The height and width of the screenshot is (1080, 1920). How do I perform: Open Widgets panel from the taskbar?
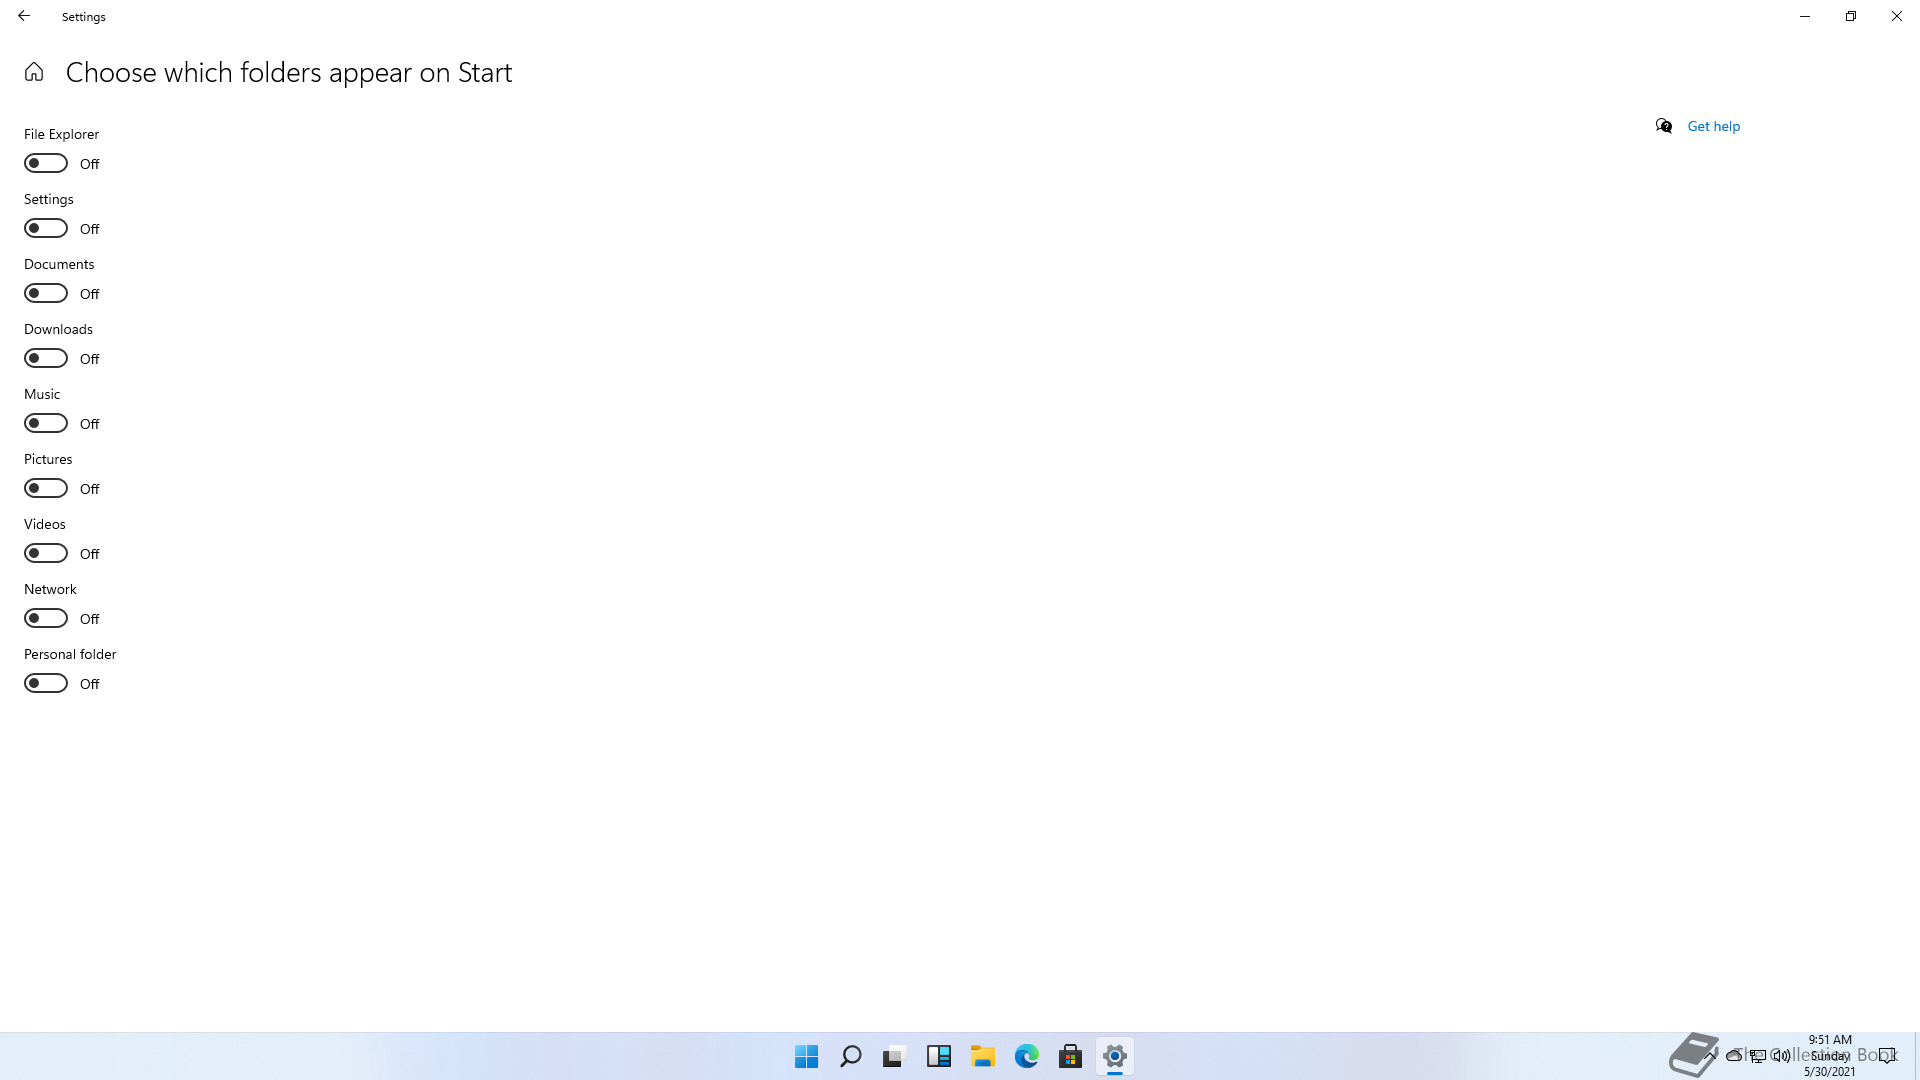point(939,1056)
